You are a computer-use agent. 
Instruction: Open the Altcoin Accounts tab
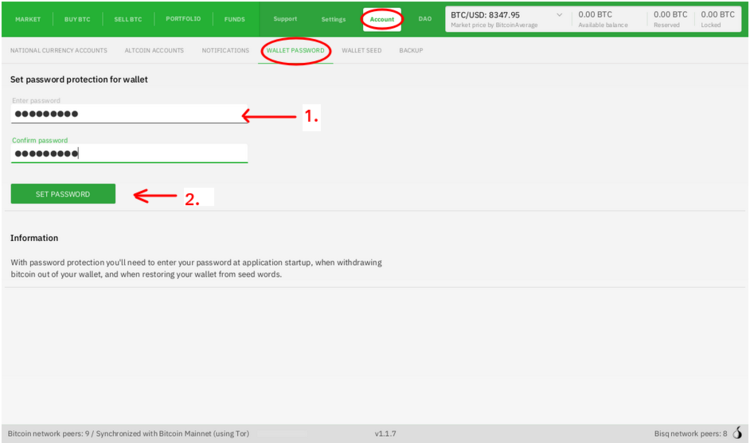(154, 50)
